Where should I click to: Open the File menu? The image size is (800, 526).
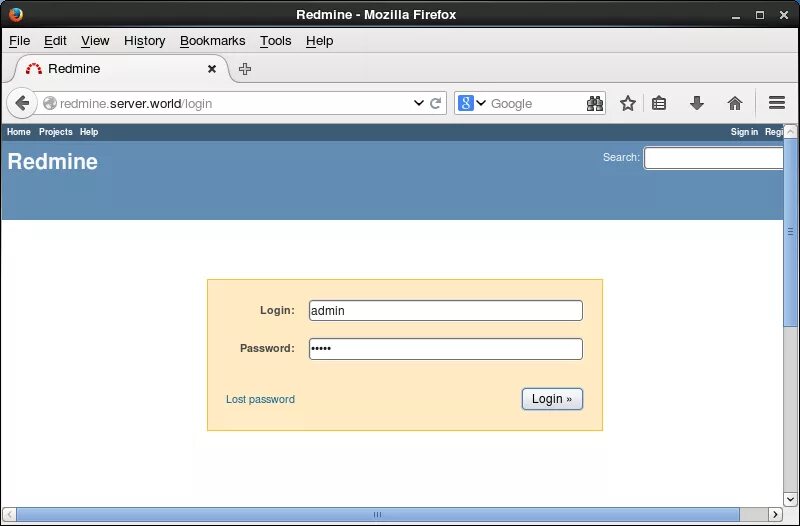(19, 41)
